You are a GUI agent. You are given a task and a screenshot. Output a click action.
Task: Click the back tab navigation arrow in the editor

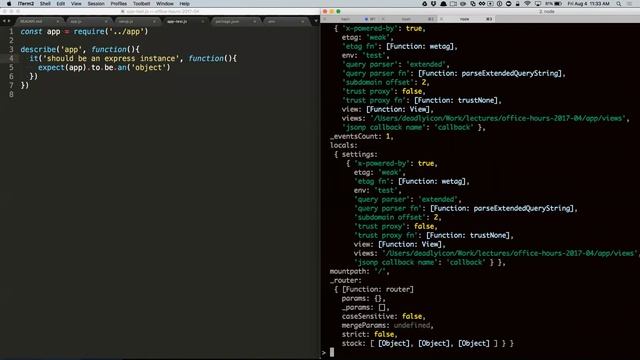pos(4,21)
